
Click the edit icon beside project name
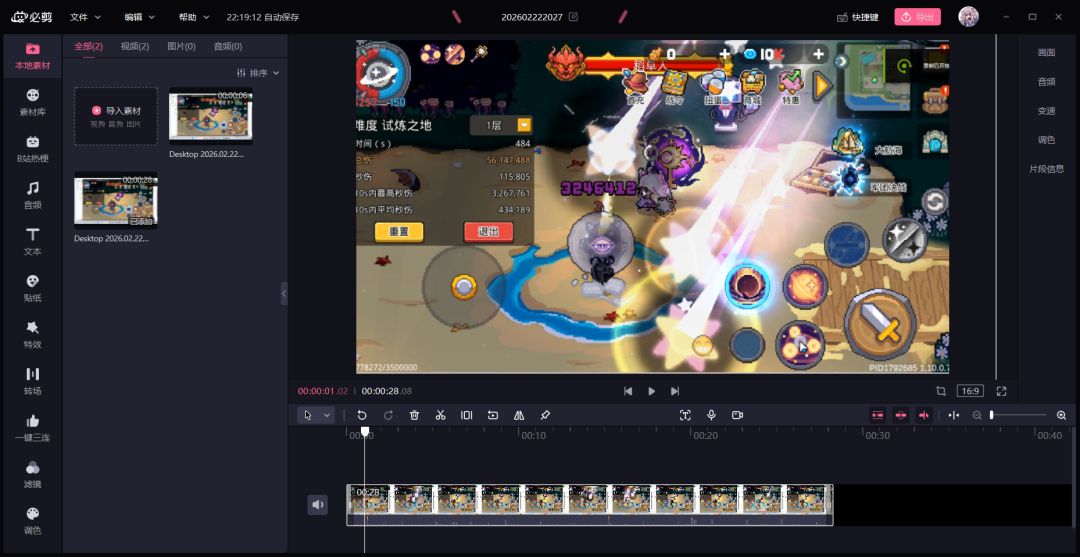pyautogui.click(x=573, y=17)
